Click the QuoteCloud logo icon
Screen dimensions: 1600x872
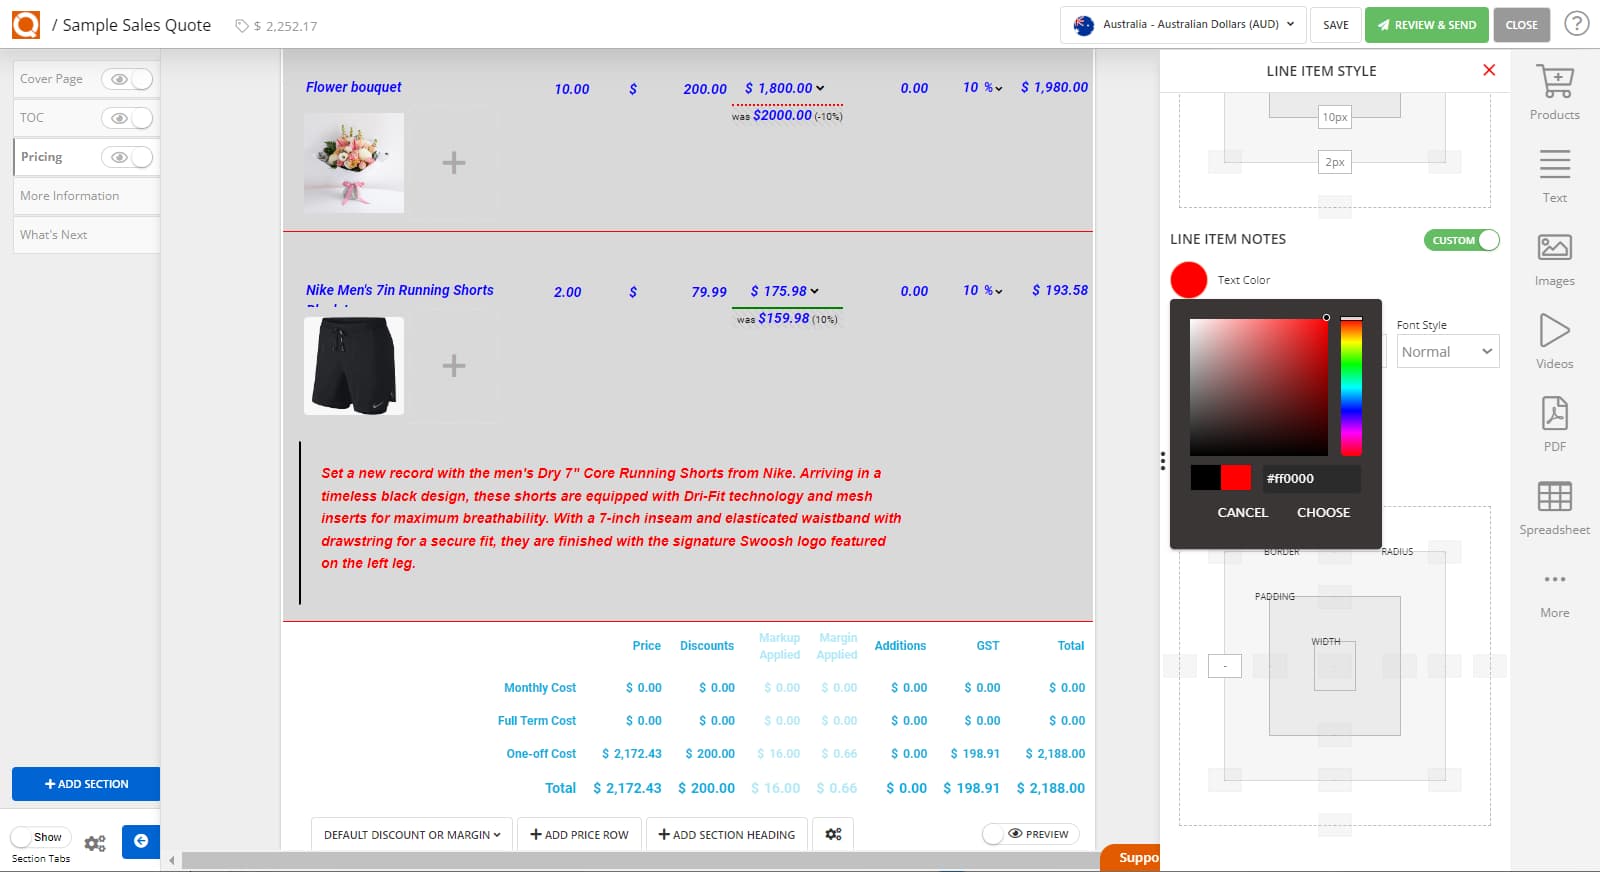26,24
